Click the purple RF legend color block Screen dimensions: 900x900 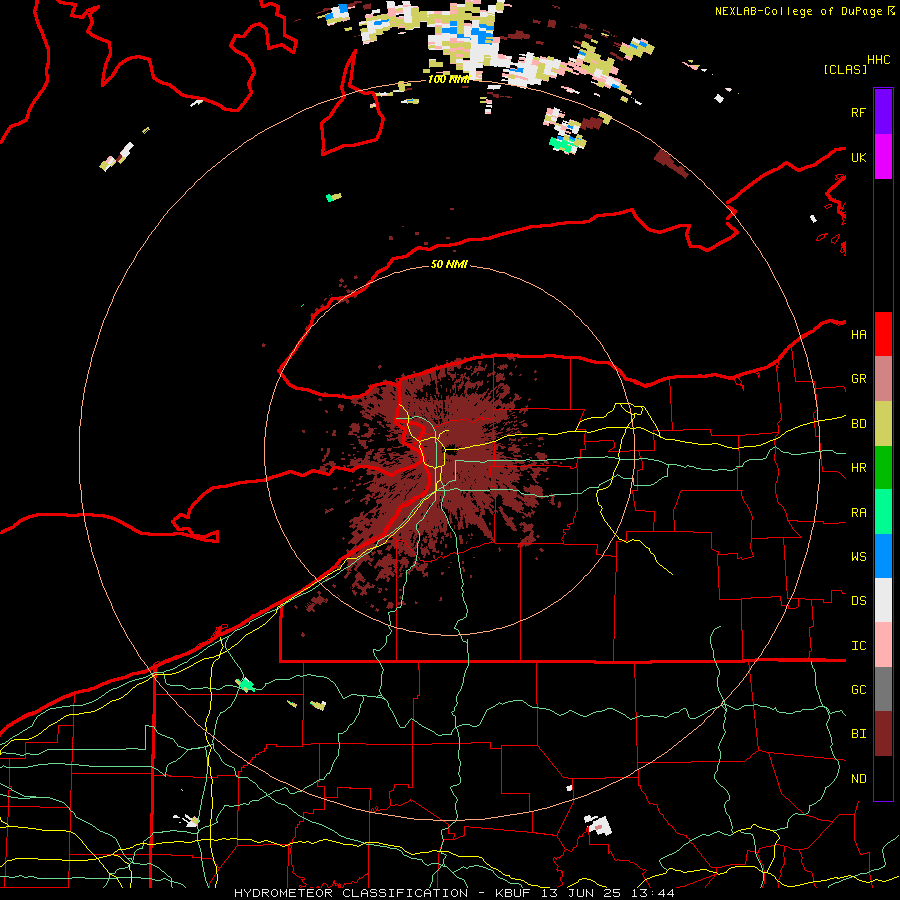(x=883, y=112)
